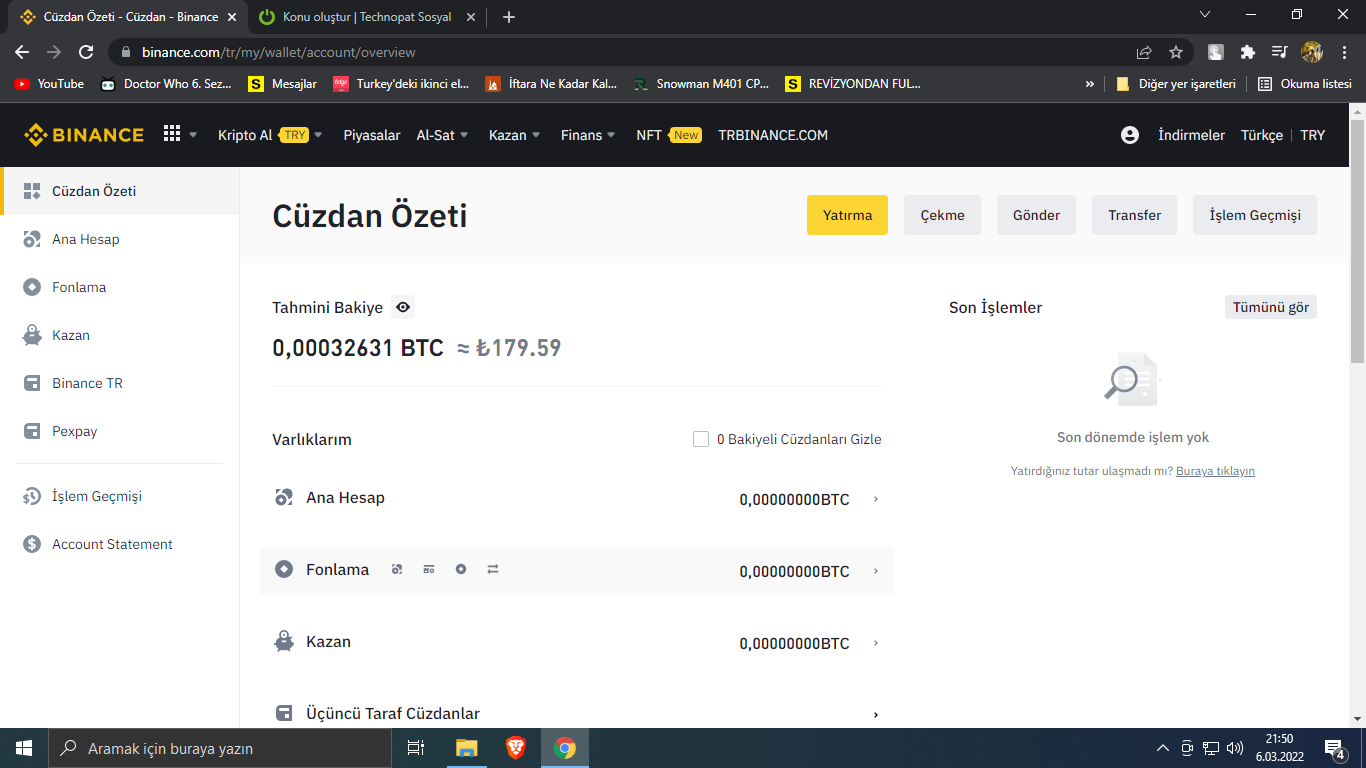The width and height of the screenshot is (1366, 768).
Task: Click the Tümünü gör button
Action: [1271, 307]
